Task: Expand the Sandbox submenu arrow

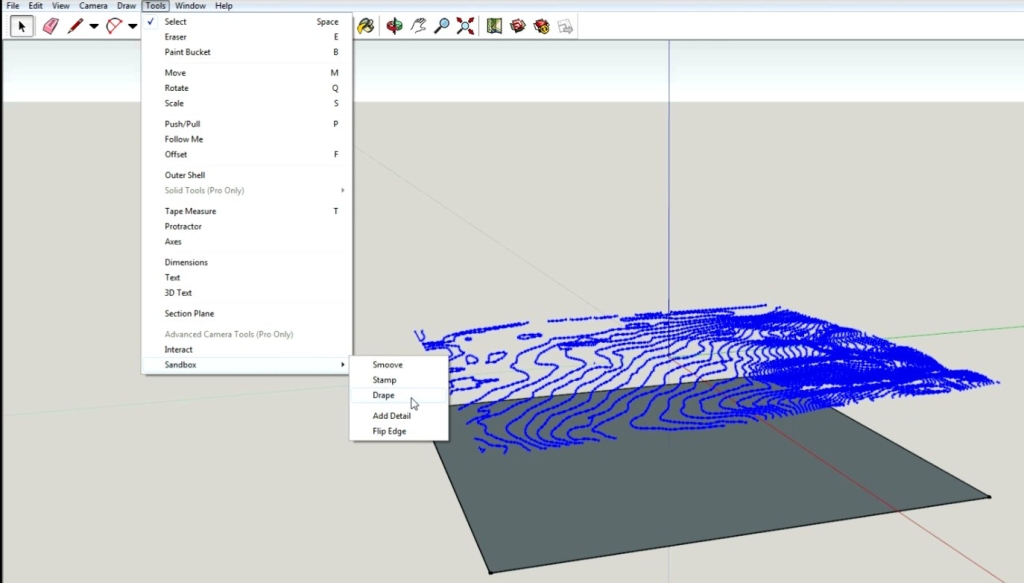Action: coord(342,365)
